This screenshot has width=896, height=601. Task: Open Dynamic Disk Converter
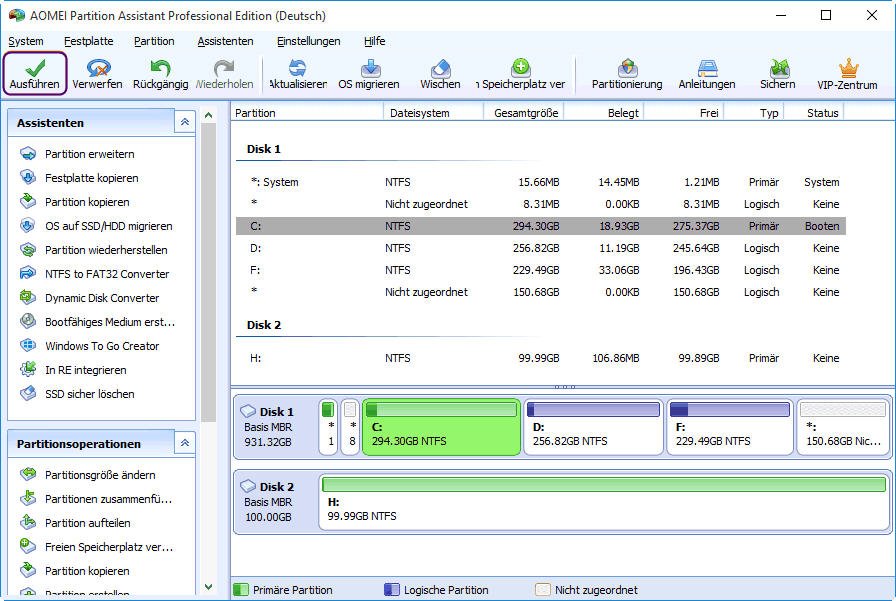(x=90, y=298)
